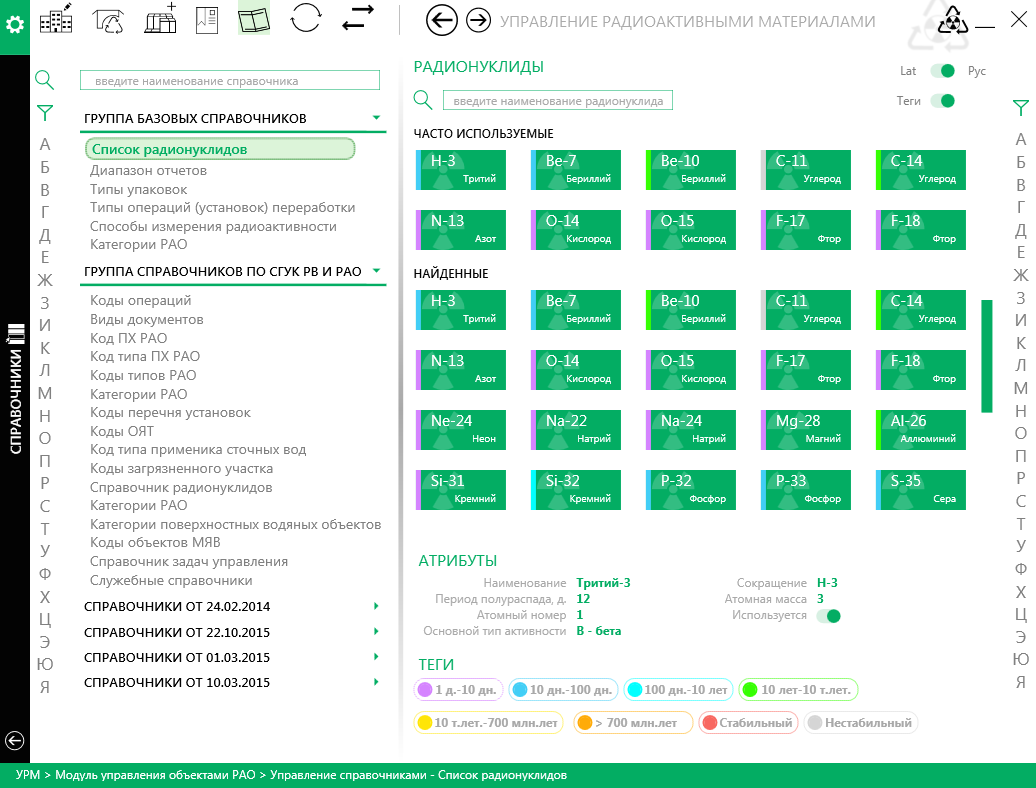This screenshot has height=788, width=1036.
Task: Toggle the Используется switch
Action: [829, 616]
